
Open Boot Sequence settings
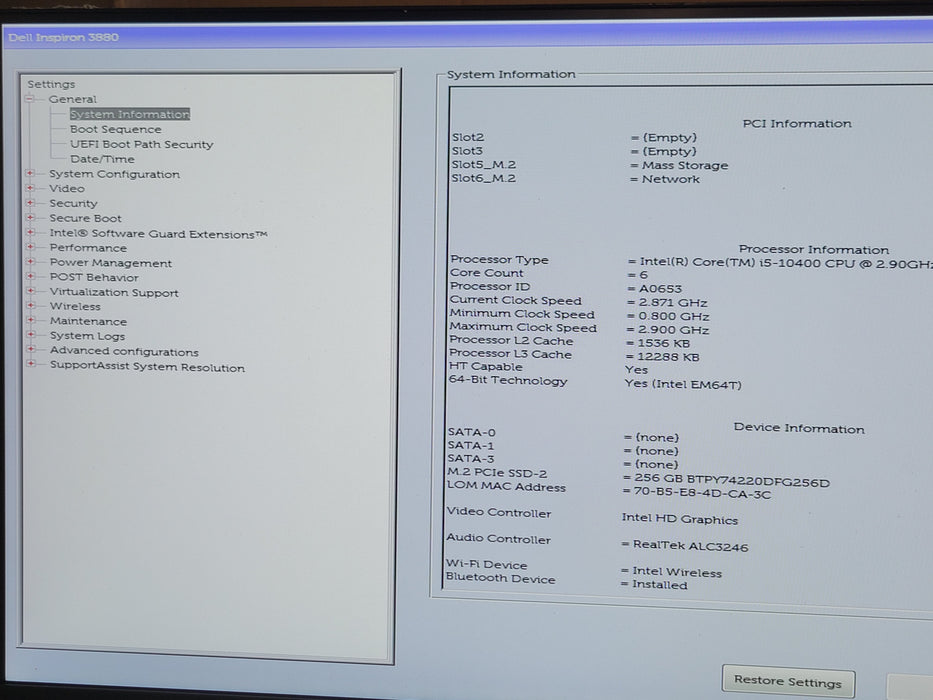[x=115, y=129]
